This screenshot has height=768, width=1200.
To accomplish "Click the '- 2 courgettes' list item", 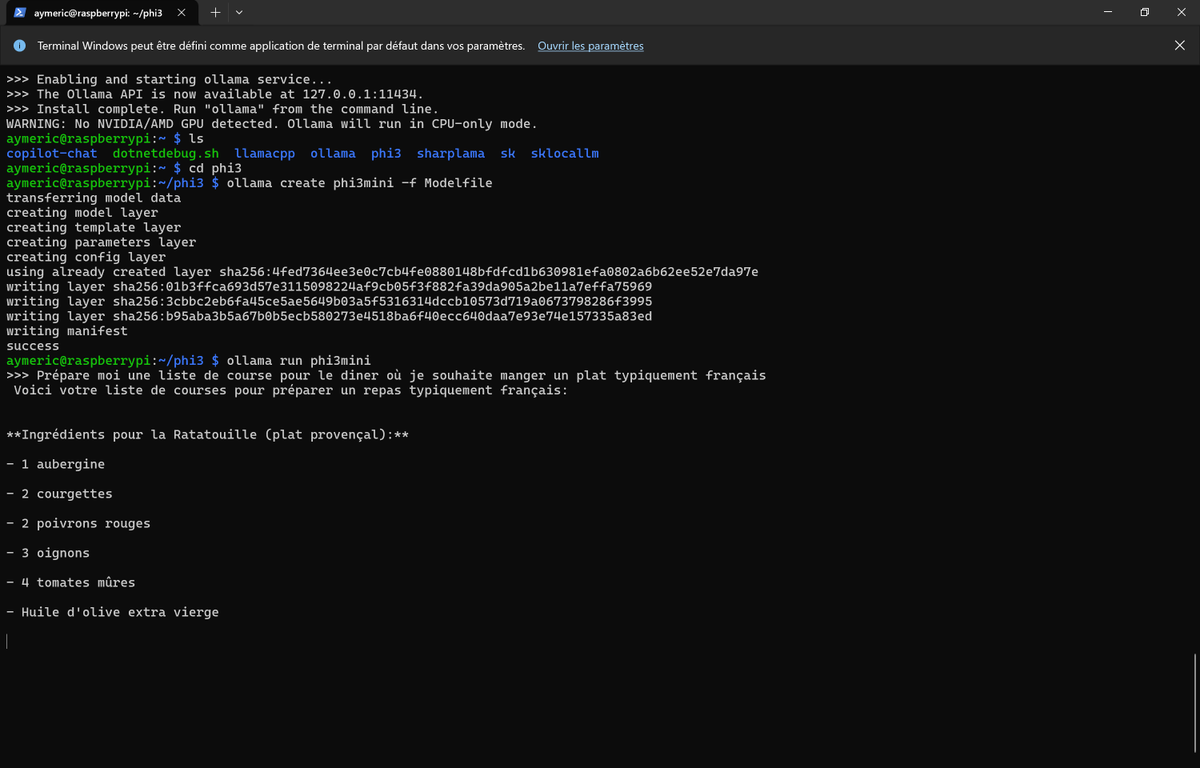I will (59, 494).
